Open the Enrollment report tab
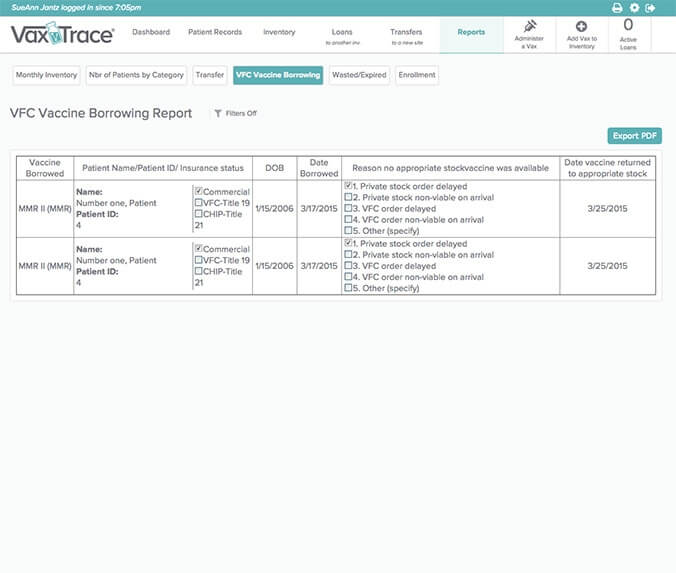The image size is (676, 573). point(416,75)
